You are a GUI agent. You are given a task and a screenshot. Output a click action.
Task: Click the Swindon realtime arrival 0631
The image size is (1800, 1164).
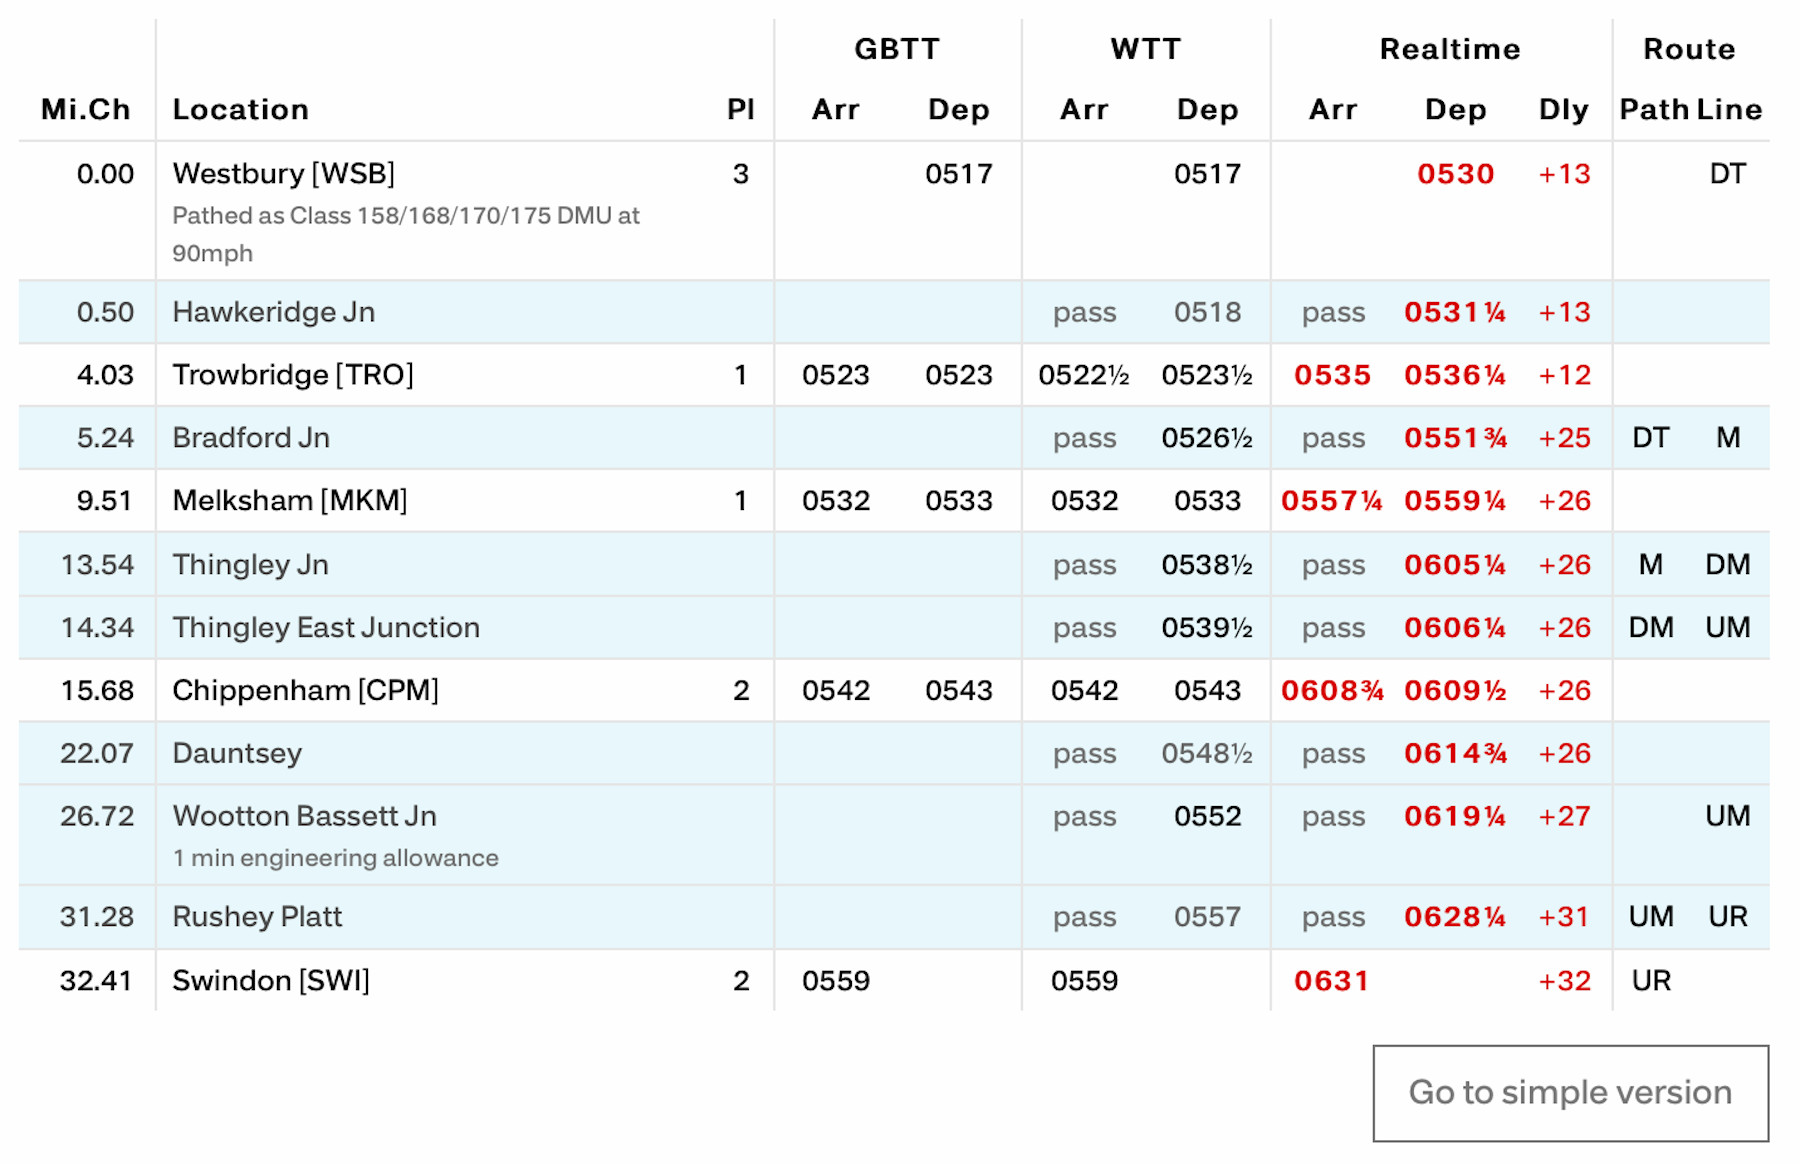point(1331,980)
